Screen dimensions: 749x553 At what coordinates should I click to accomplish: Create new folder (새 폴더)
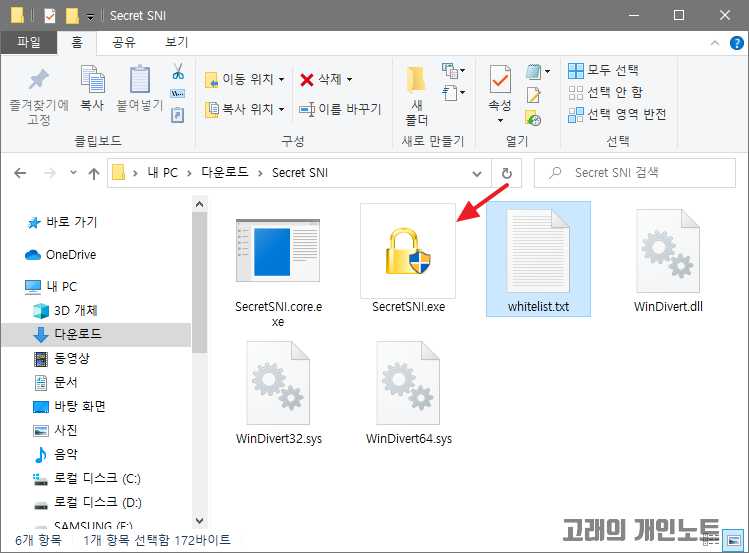pyautogui.click(x=417, y=96)
